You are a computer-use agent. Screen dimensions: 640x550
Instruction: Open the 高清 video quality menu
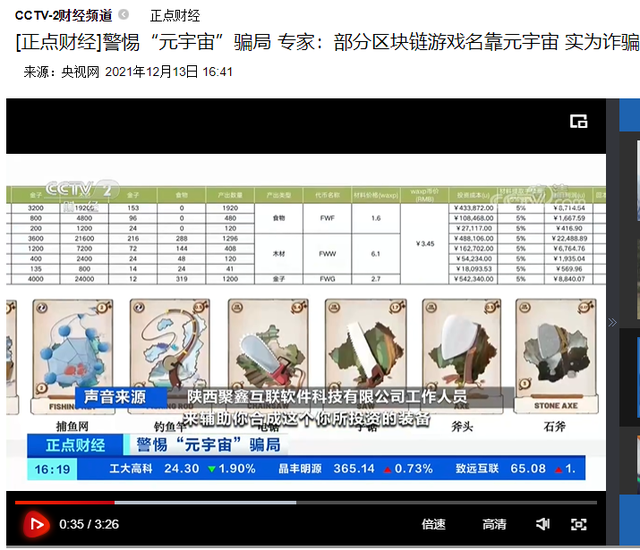click(494, 524)
